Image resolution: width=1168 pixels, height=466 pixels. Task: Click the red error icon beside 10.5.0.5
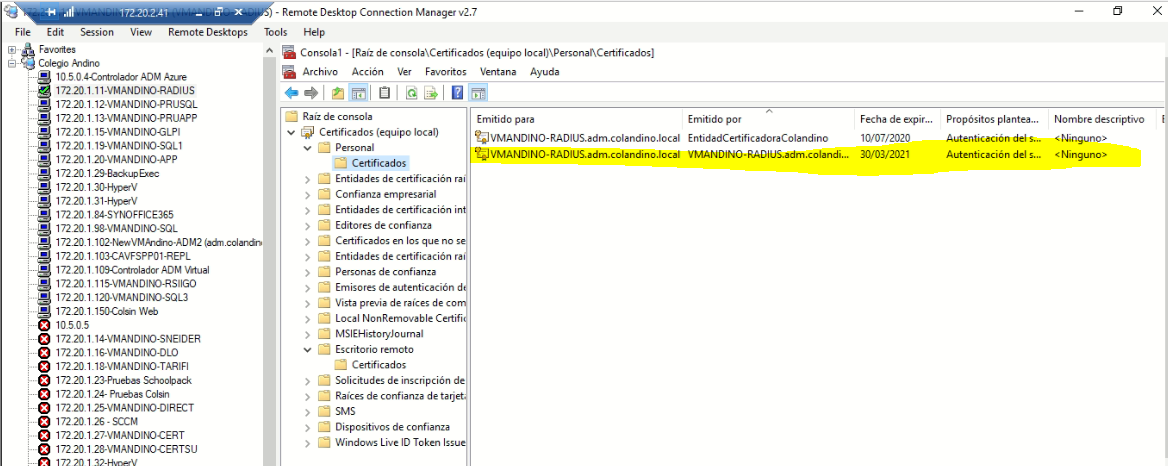44,325
